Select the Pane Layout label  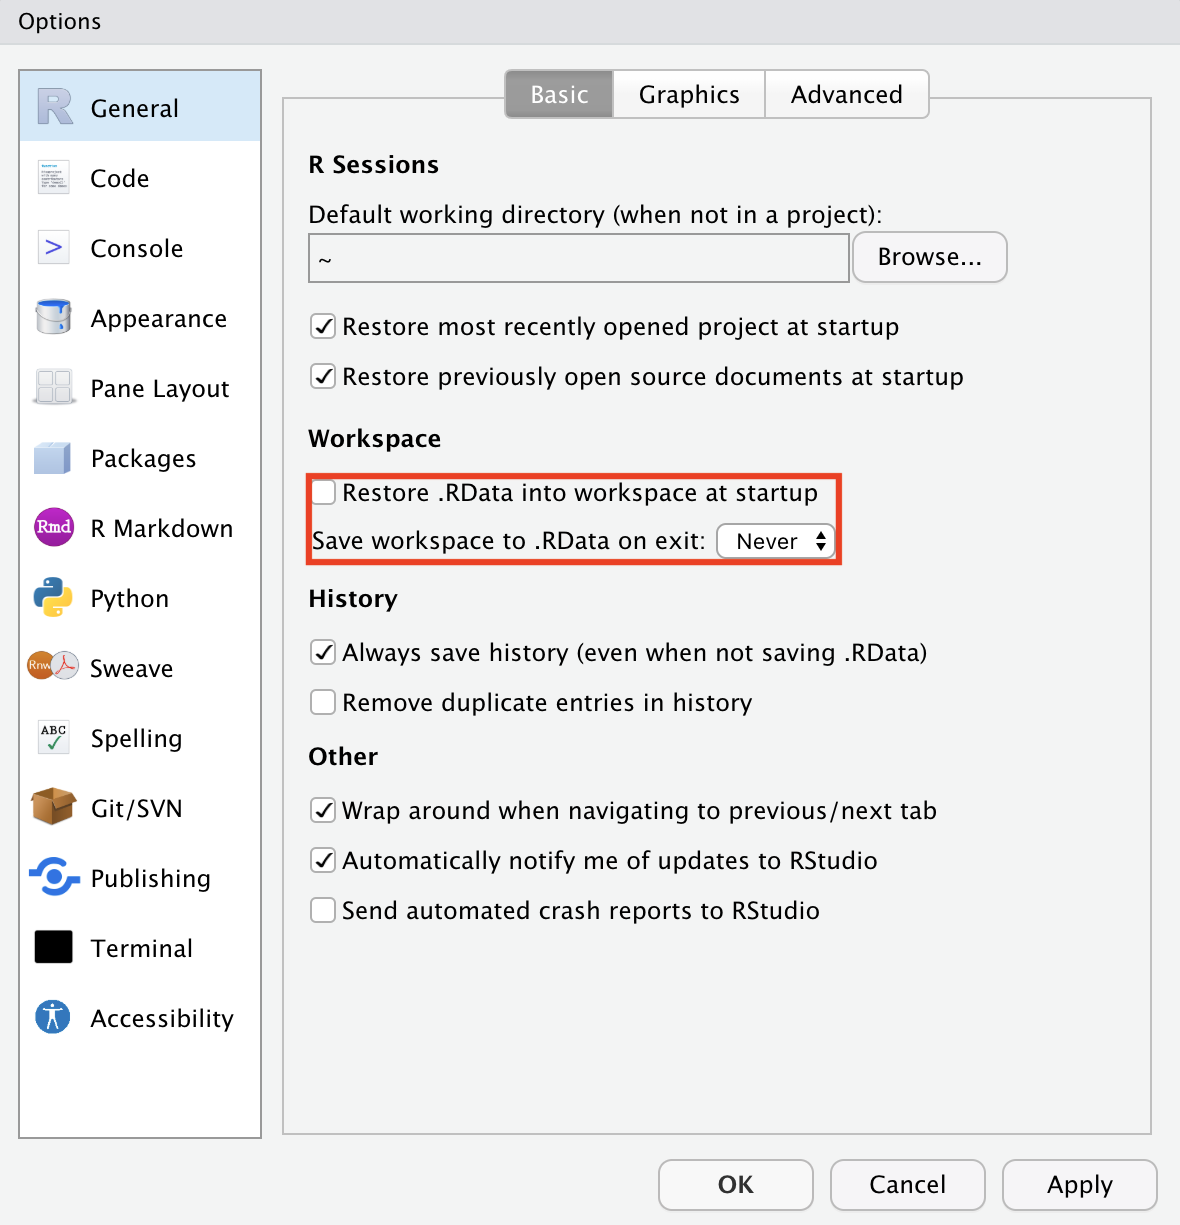160,389
